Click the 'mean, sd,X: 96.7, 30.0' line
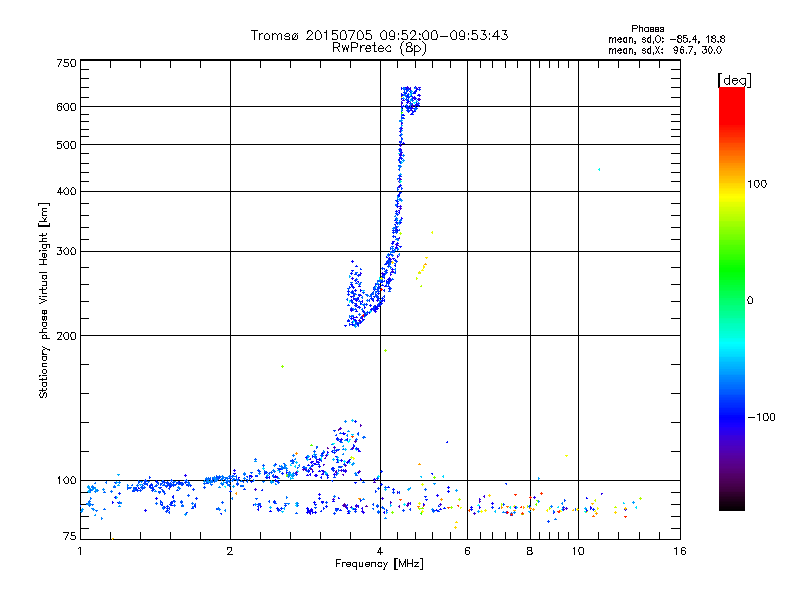800x600 pixels. tap(665, 50)
